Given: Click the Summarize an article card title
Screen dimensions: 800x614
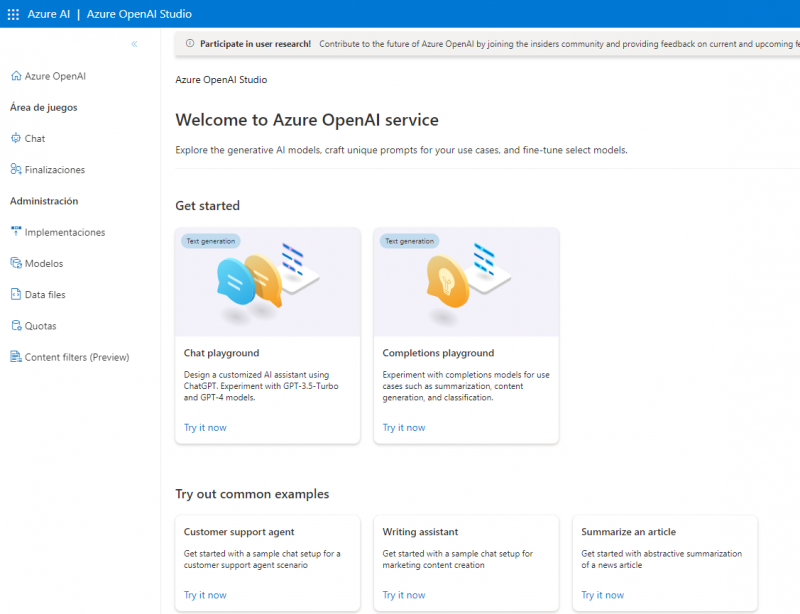Looking at the screenshot, I should [x=629, y=532].
